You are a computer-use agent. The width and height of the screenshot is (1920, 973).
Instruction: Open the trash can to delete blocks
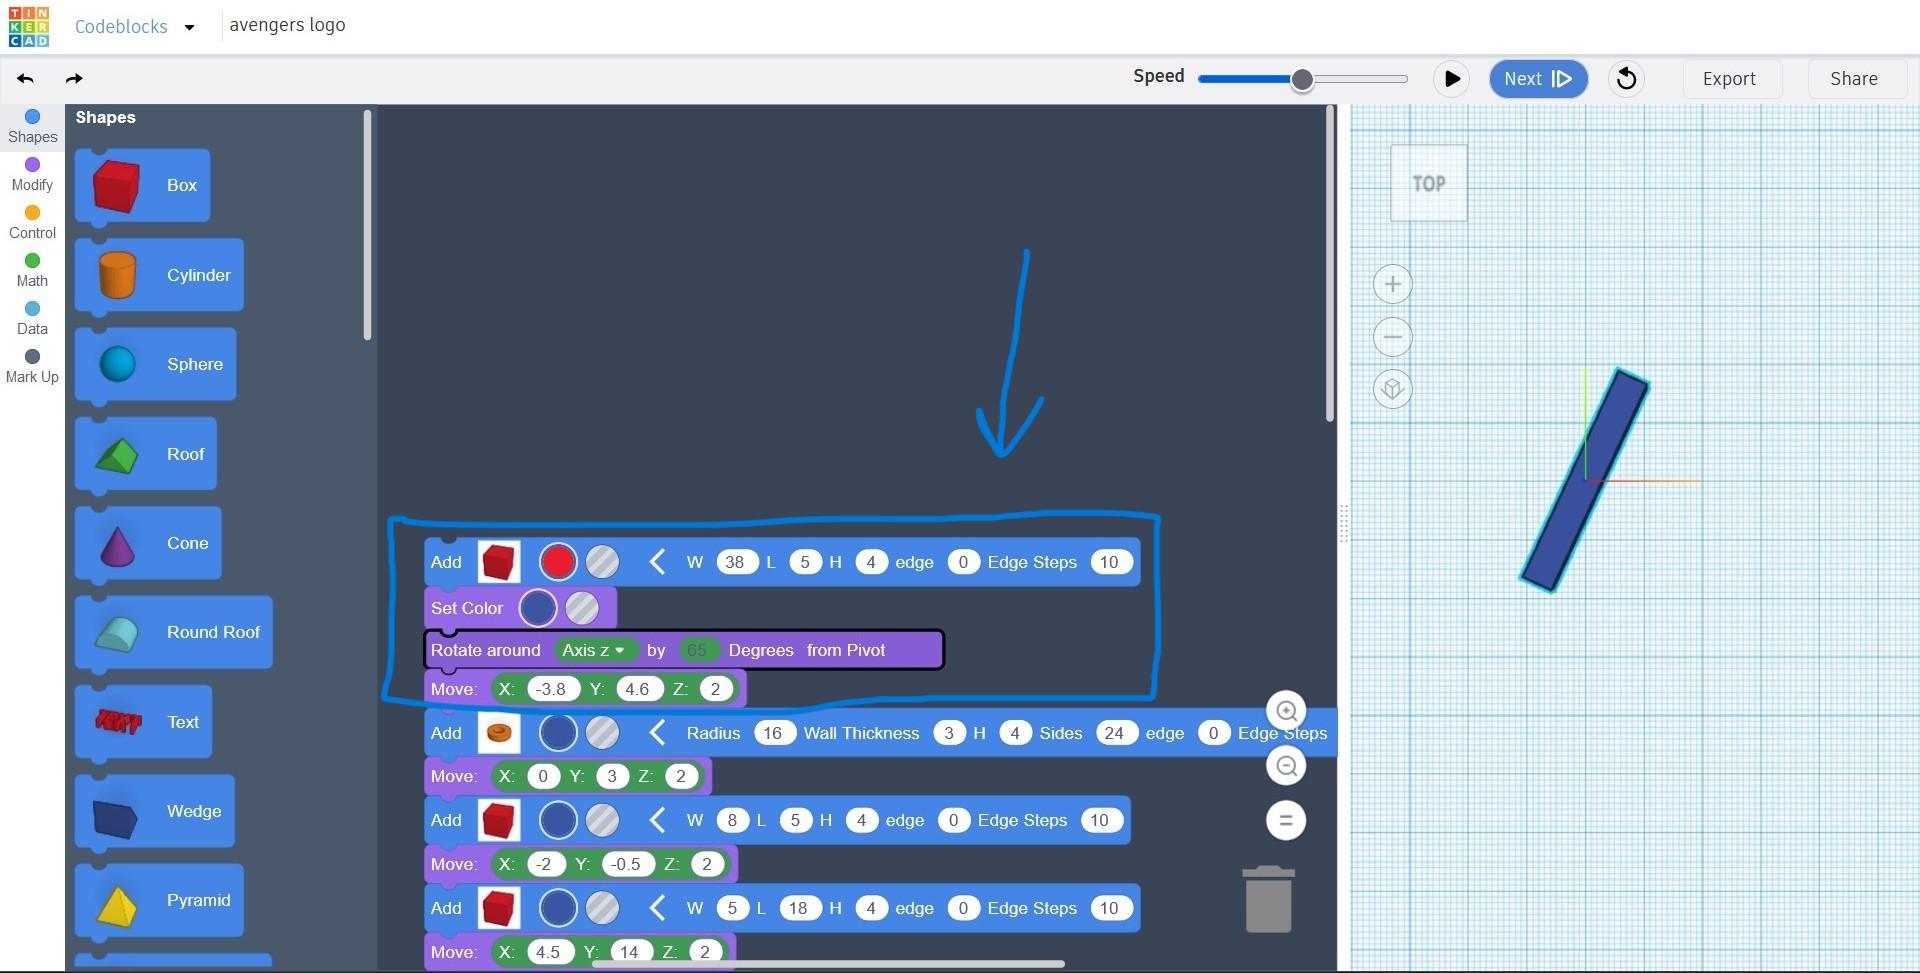[1267, 898]
